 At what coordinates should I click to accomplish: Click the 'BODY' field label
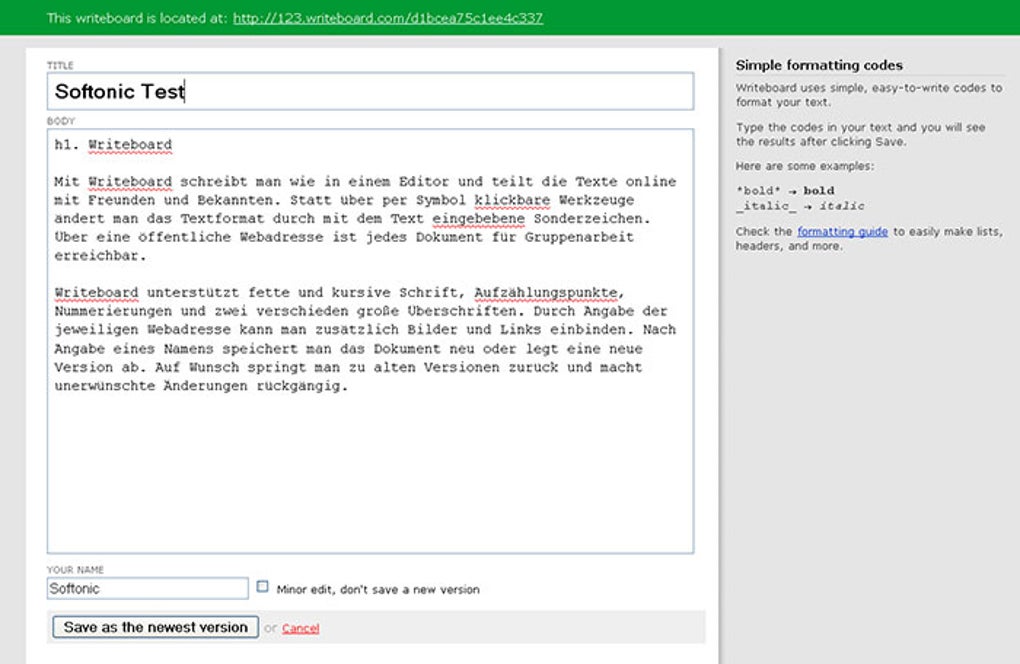(x=60, y=121)
